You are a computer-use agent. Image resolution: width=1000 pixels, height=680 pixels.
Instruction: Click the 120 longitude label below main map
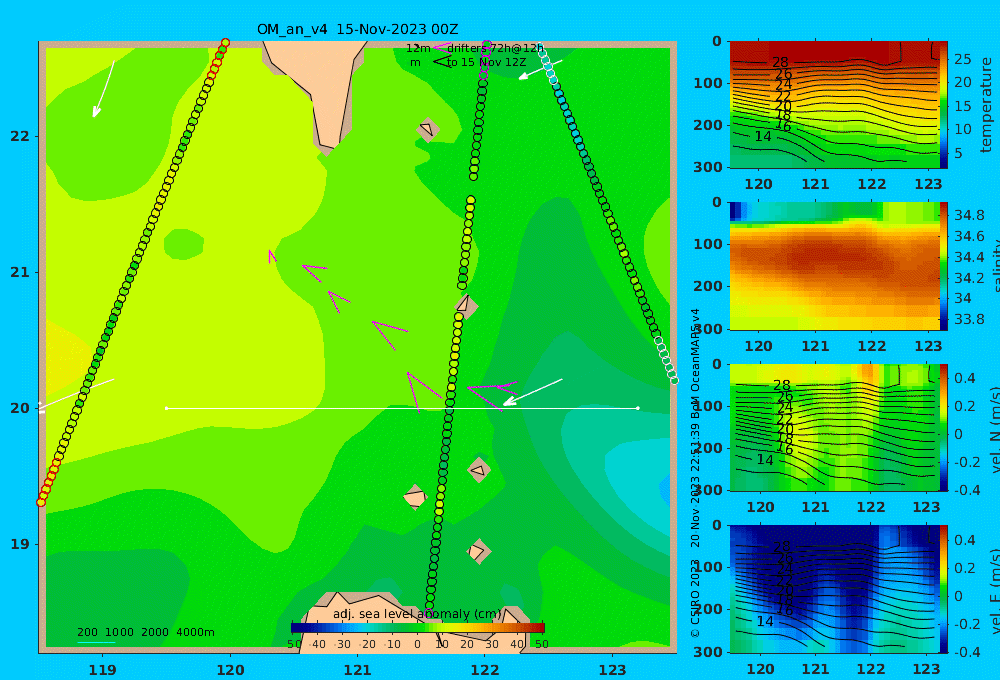(x=230, y=670)
